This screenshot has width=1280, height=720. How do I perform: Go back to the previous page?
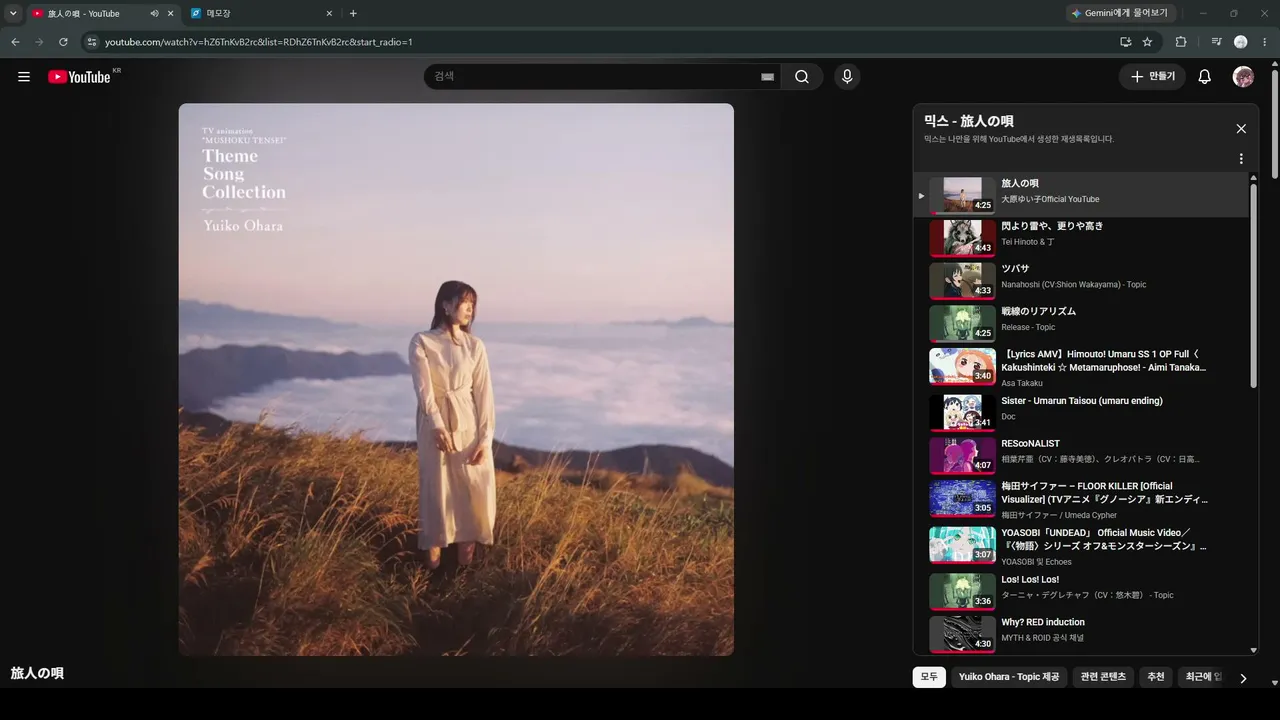[x=15, y=42]
